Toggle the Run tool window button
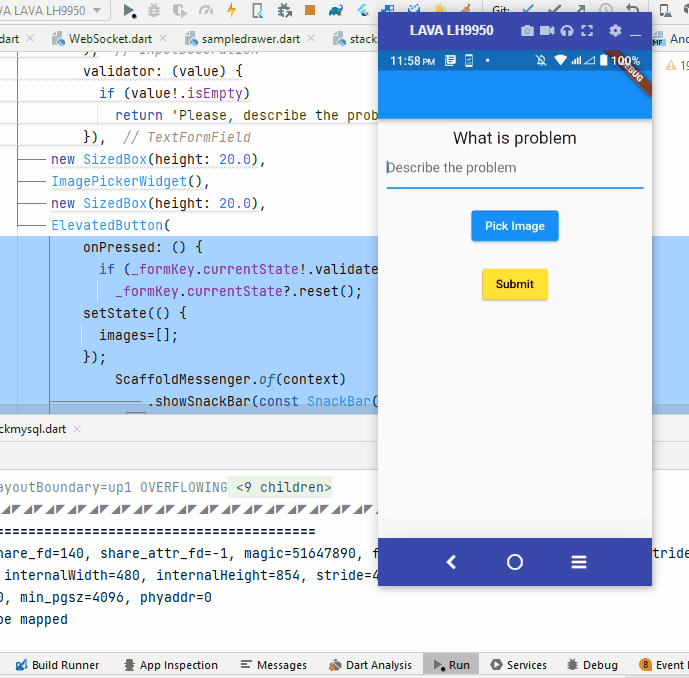The height and width of the screenshot is (678, 689). [x=451, y=665]
